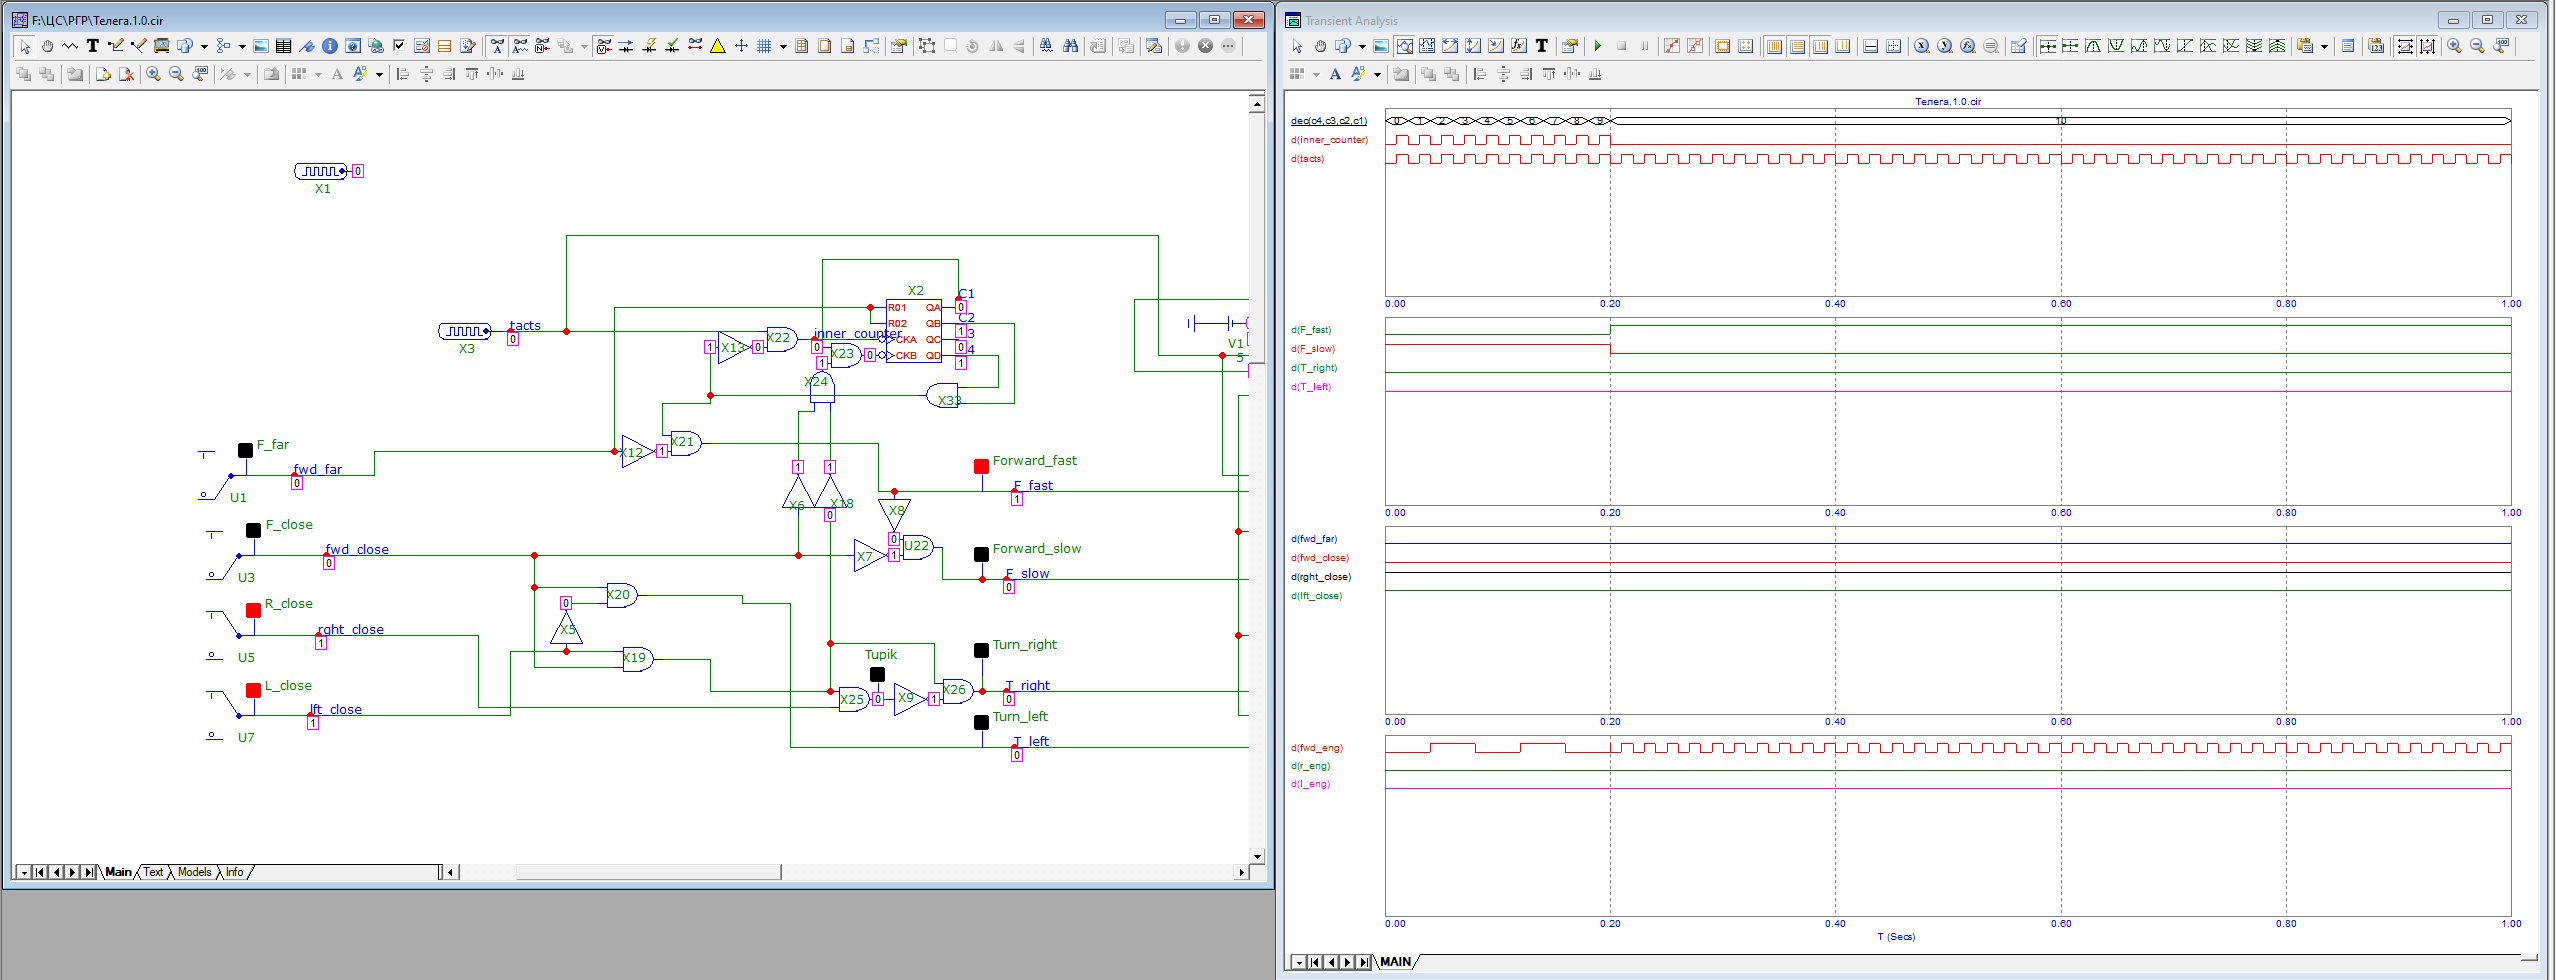Click the Zoom In magnifier in Transient Analysis toolbar
2556x980 pixels.
pos(2454,46)
